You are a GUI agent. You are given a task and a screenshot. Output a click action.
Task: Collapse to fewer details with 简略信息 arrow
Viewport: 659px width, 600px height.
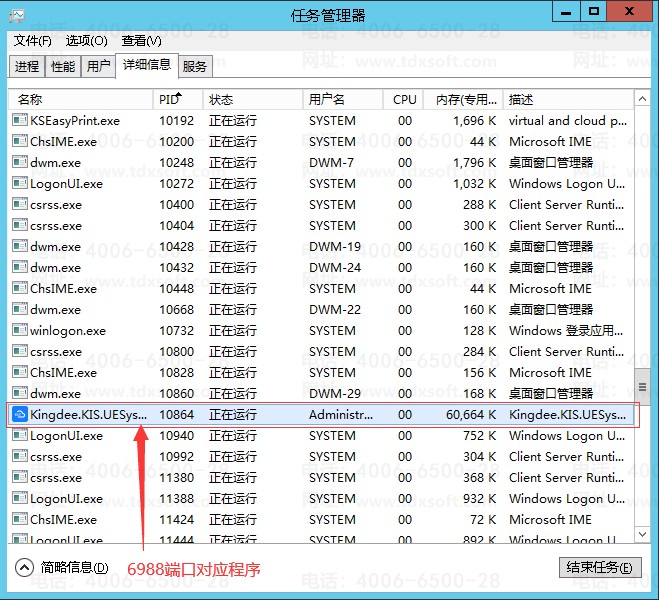24,568
